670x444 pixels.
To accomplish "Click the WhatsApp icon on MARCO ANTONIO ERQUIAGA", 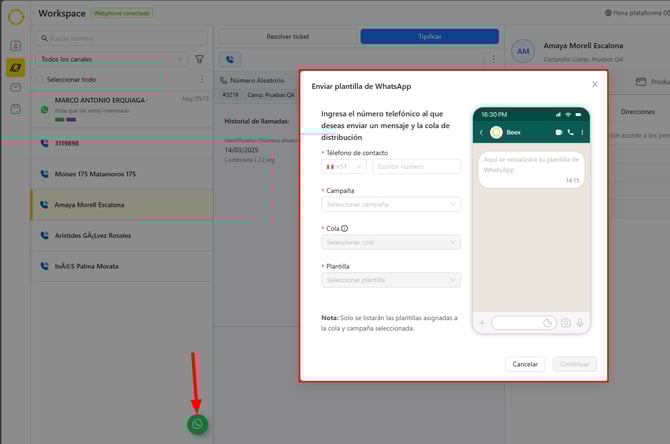I will (x=44, y=109).
